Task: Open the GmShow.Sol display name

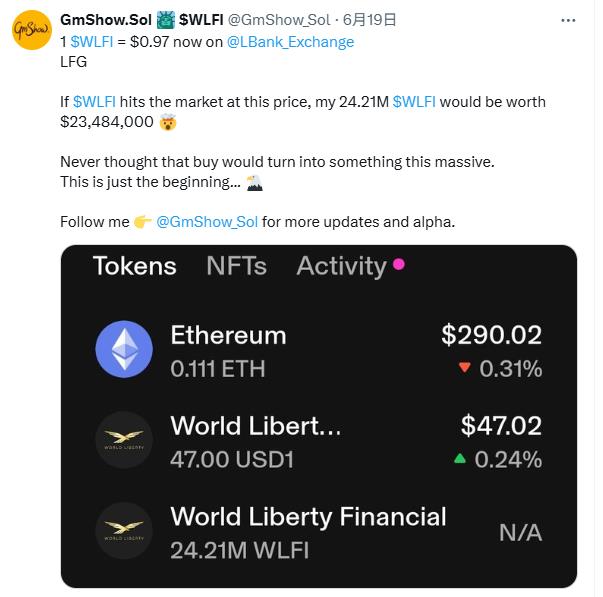Action: (106, 20)
